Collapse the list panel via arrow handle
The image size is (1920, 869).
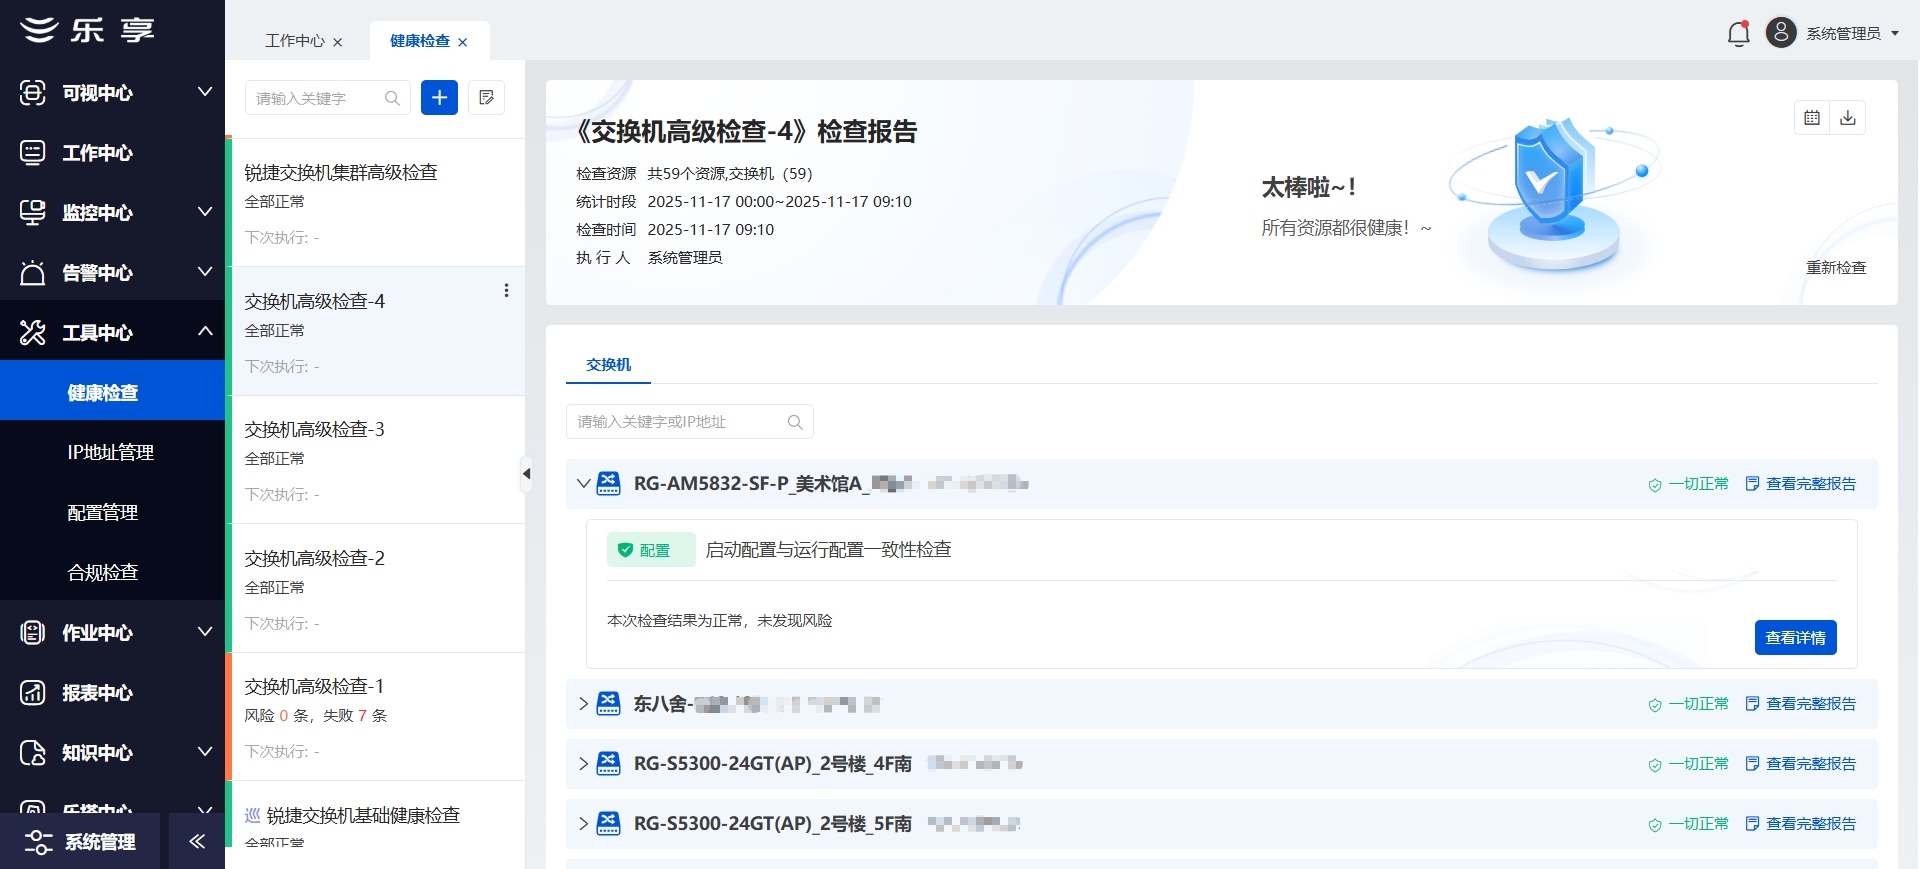click(x=526, y=474)
